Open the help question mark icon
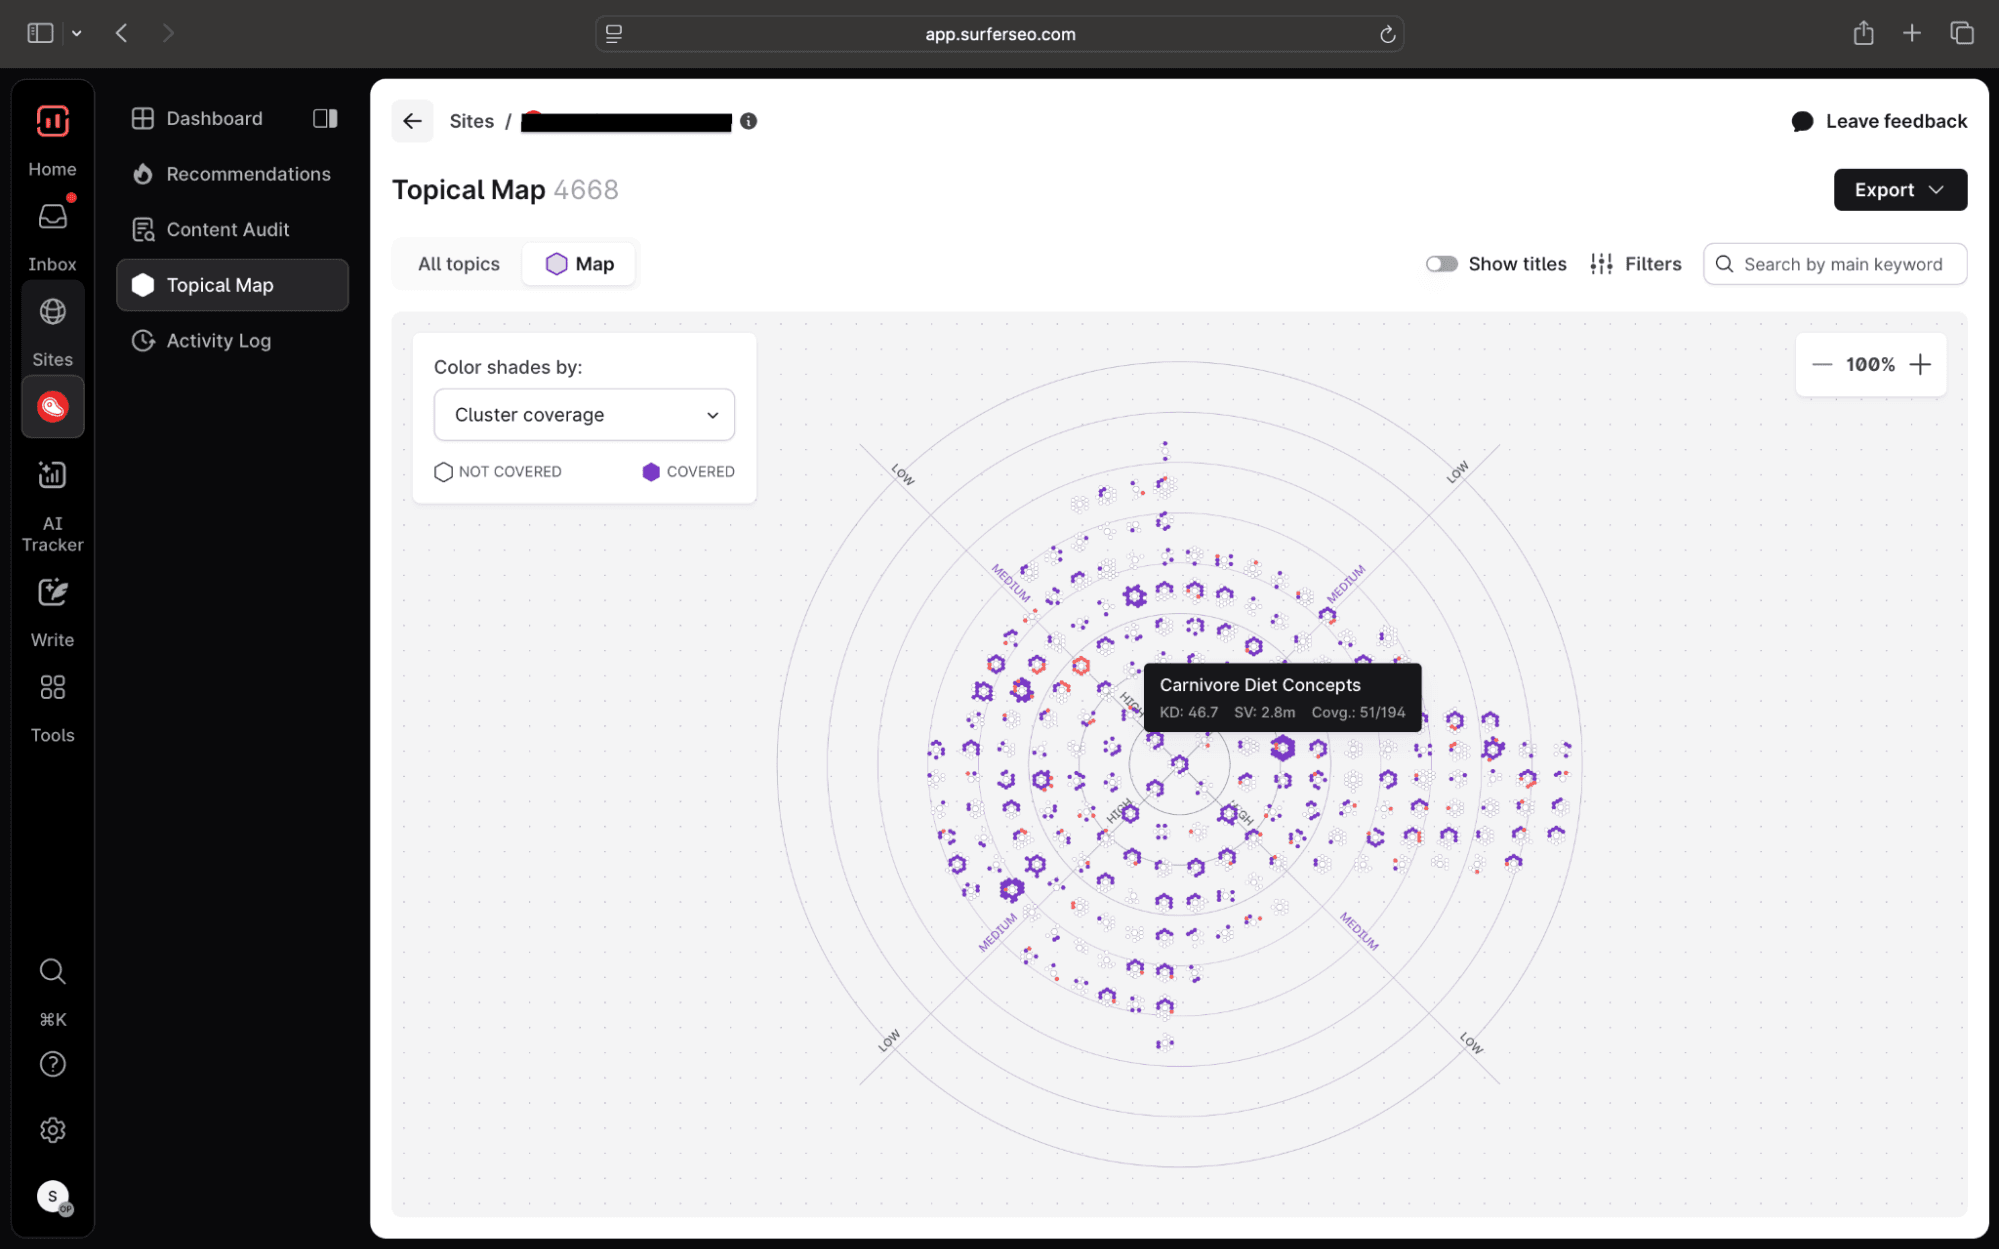Image resolution: width=1999 pixels, height=1250 pixels. (x=52, y=1063)
